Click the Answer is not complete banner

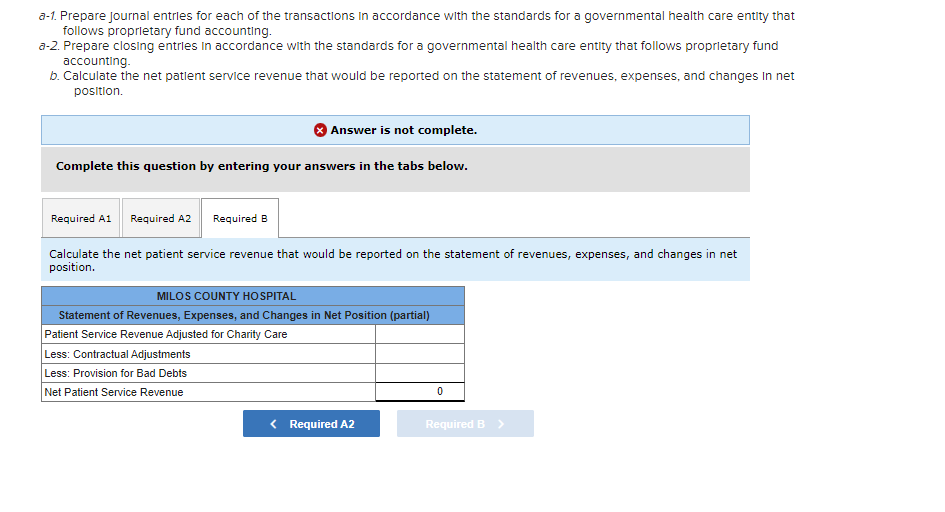(x=395, y=130)
